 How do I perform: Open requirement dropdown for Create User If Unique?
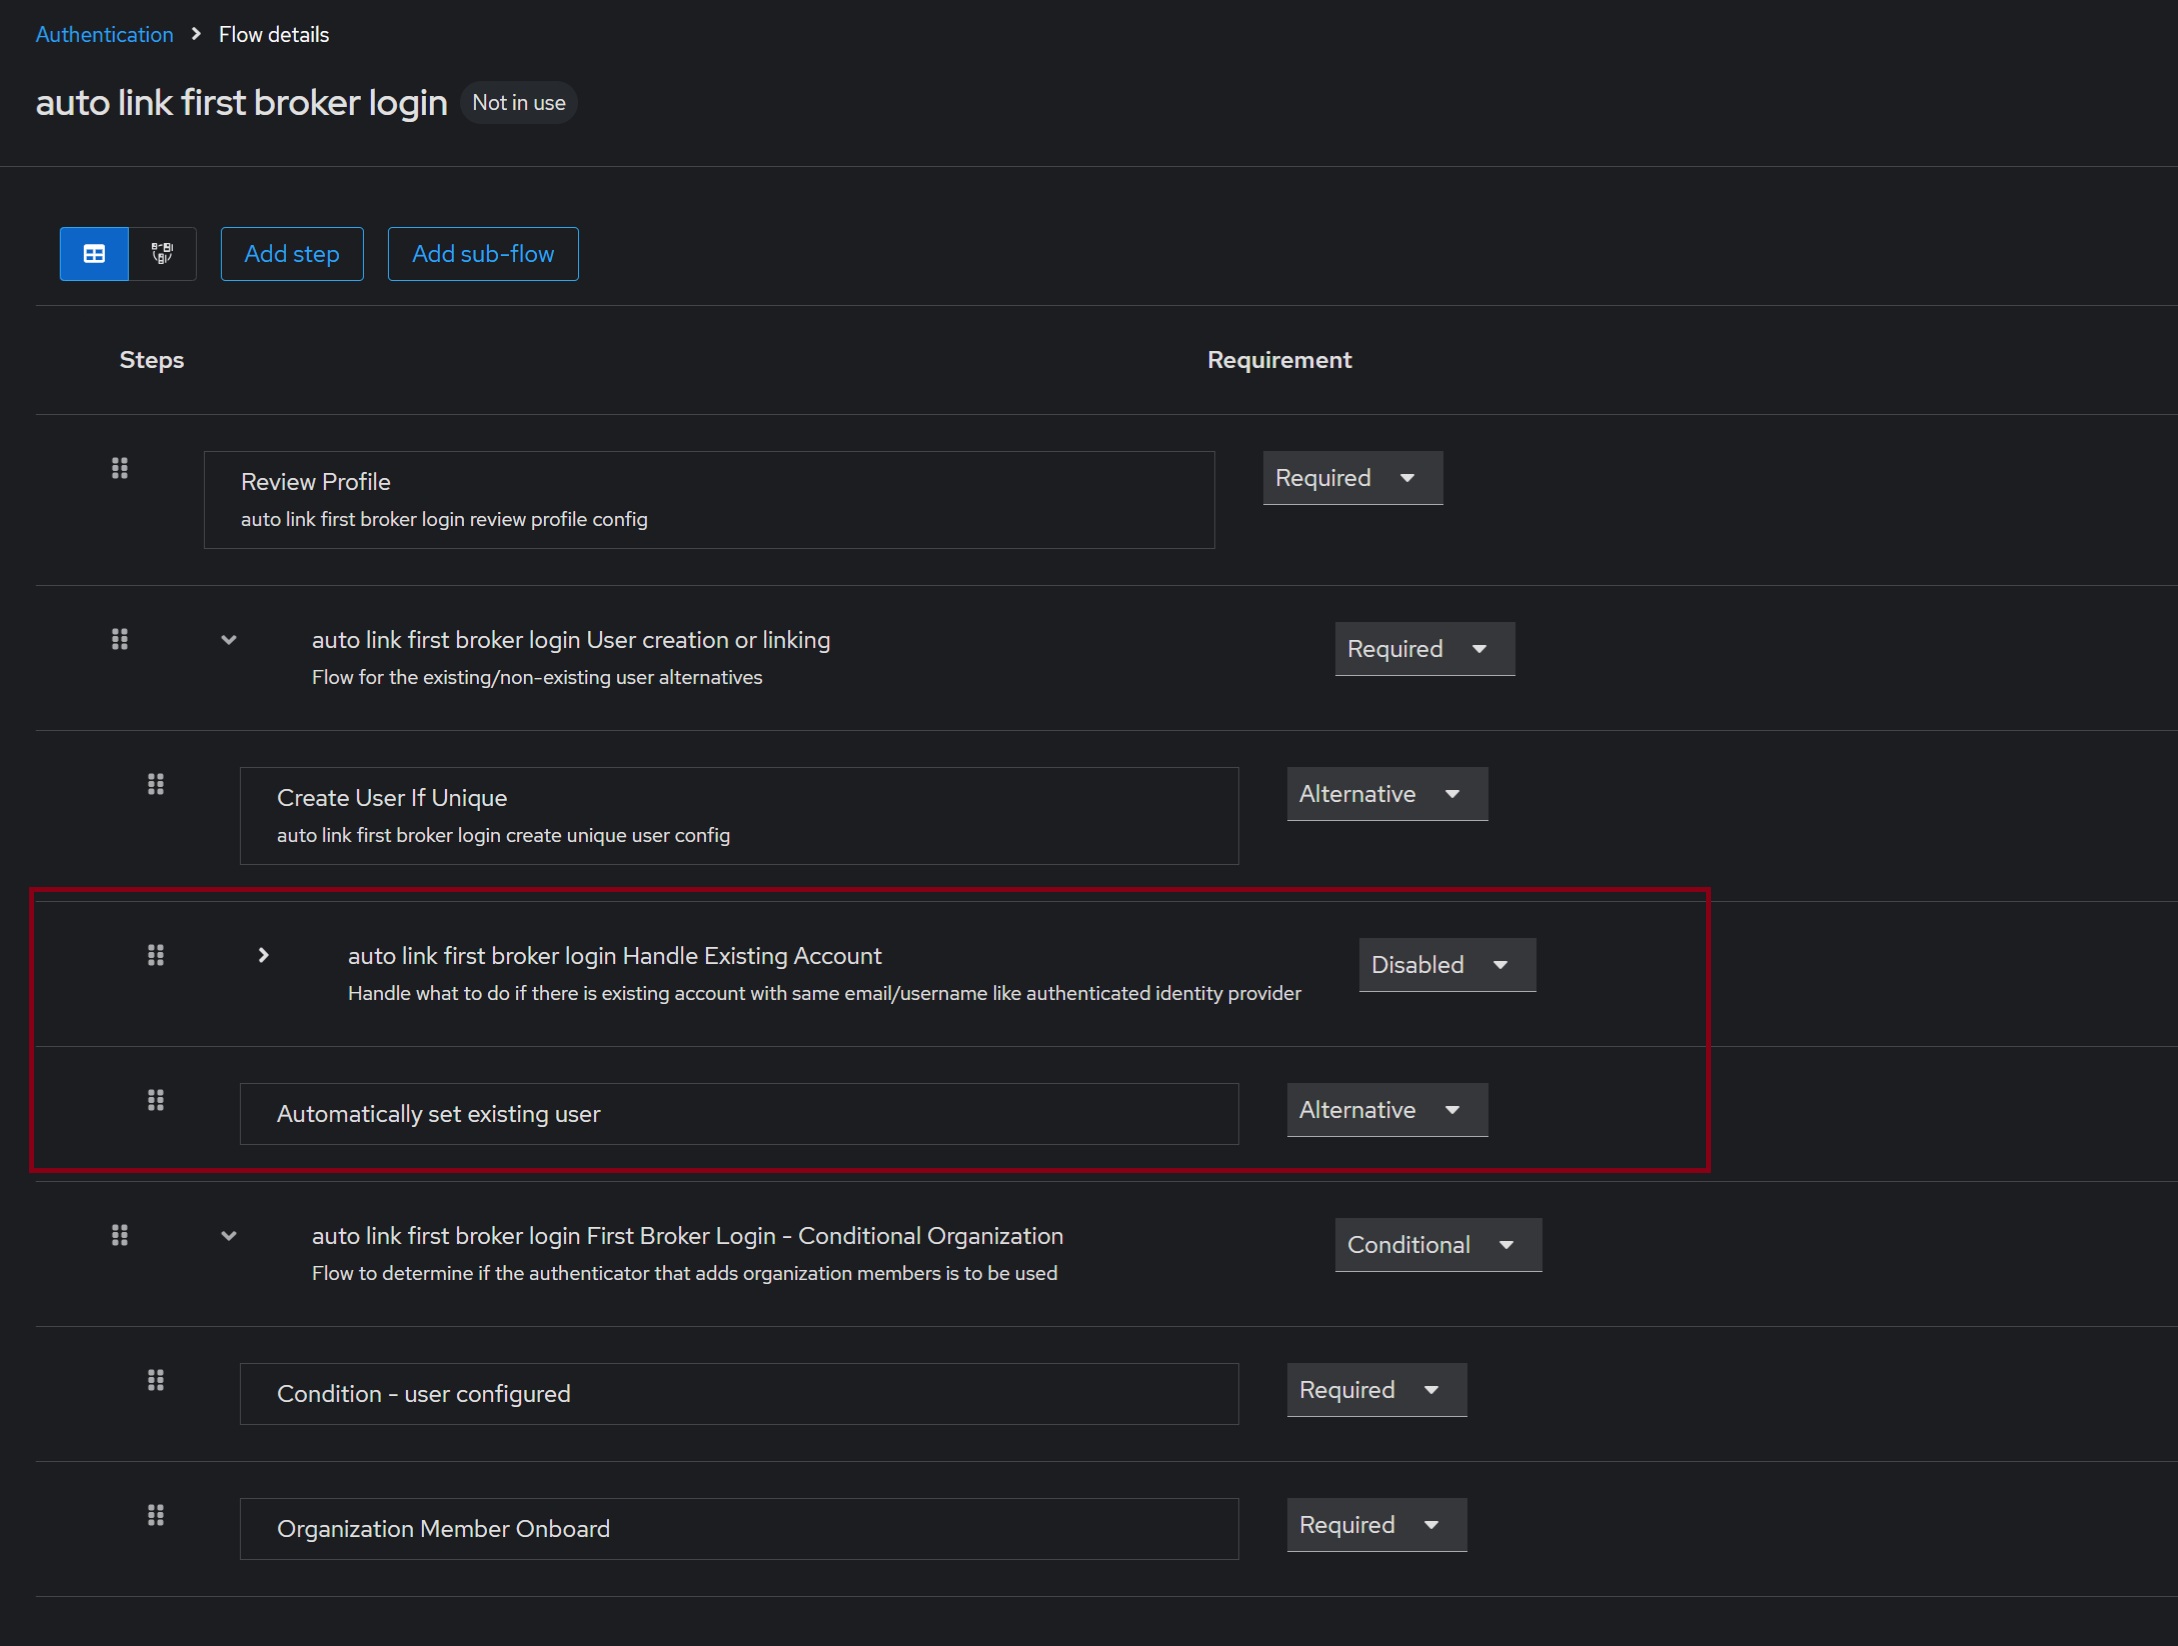coord(1386,794)
